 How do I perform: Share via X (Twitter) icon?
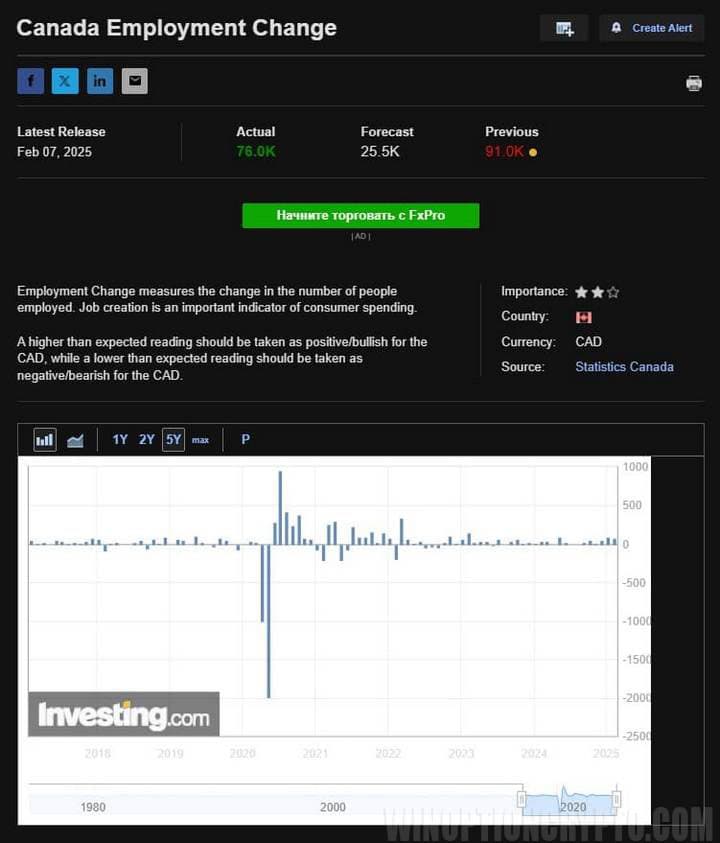tap(65, 81)
